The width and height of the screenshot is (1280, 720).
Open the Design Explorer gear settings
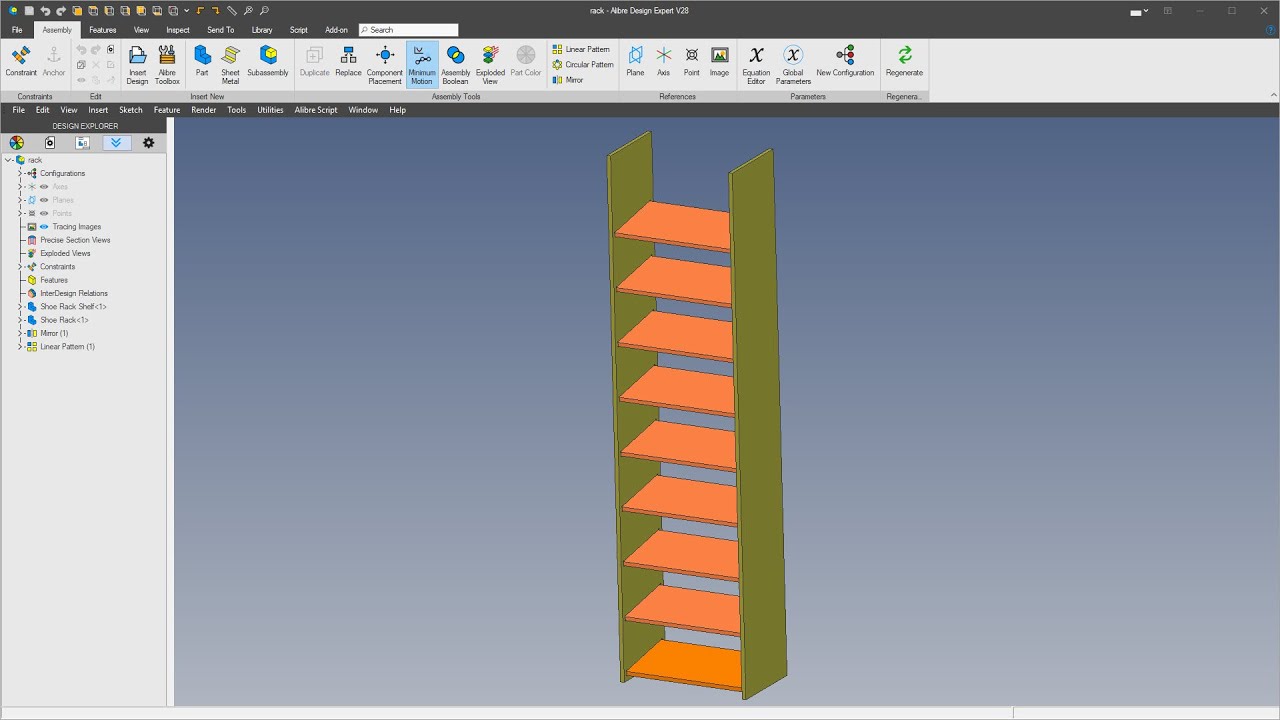click(x=149, y=143)
